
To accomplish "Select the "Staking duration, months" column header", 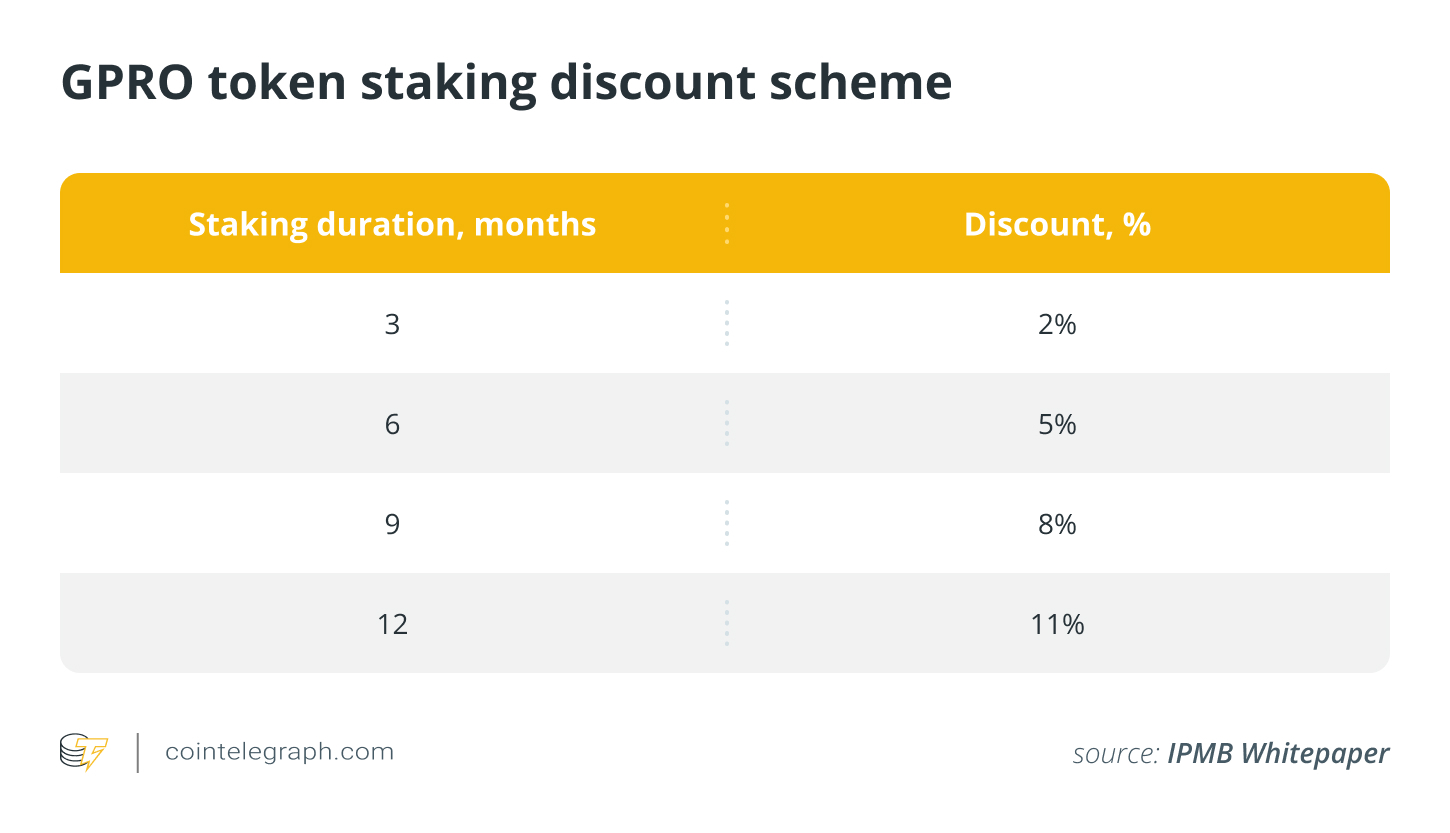I will tap(392, 224).
